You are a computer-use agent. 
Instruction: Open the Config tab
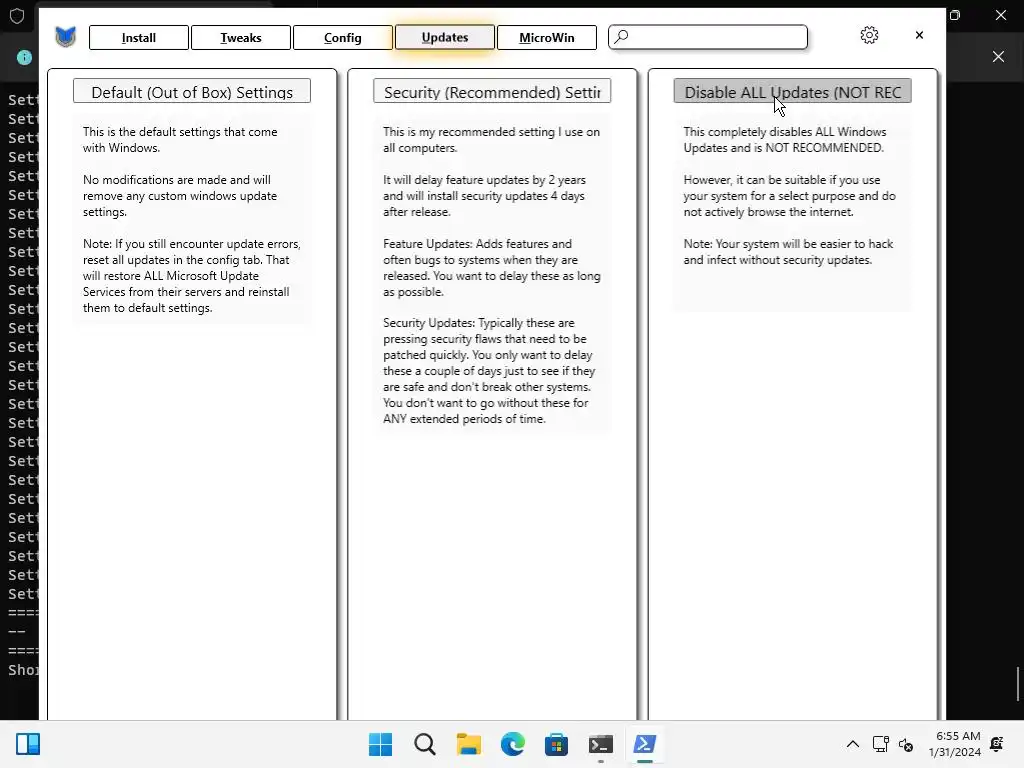click(342, 37)
